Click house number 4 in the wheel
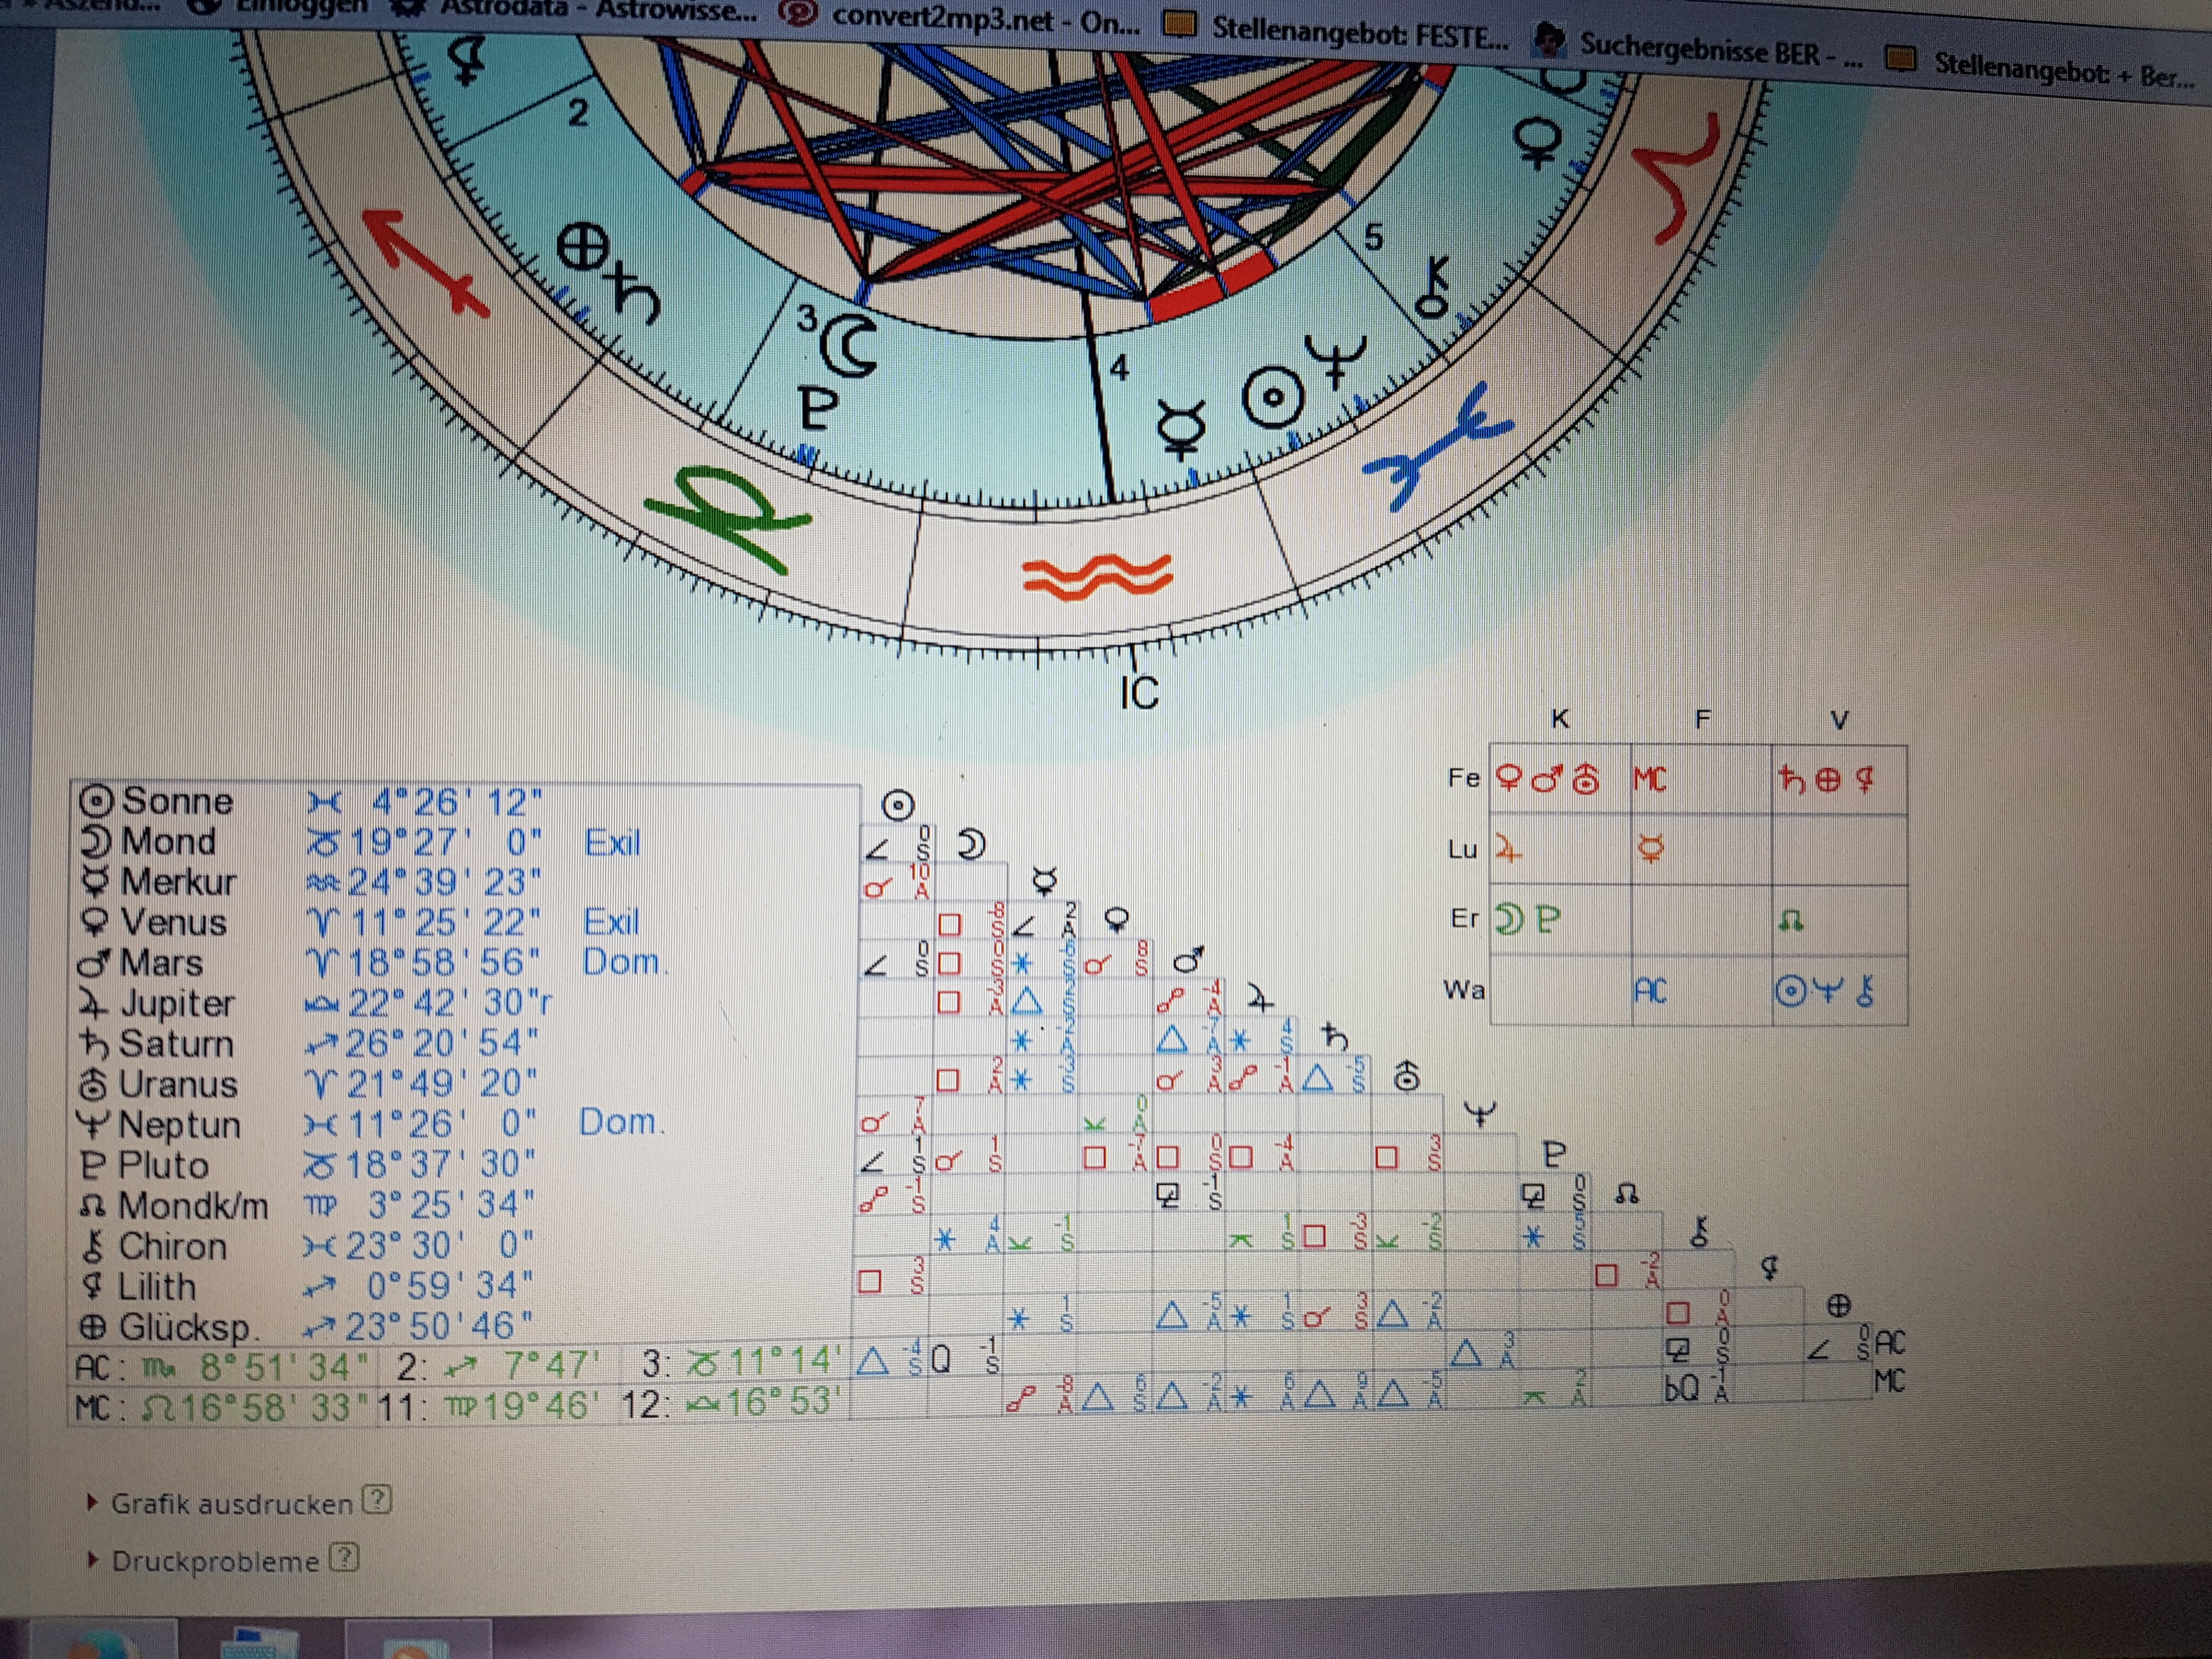The image size is (2212, 1659). click(x=1119, y=367)
